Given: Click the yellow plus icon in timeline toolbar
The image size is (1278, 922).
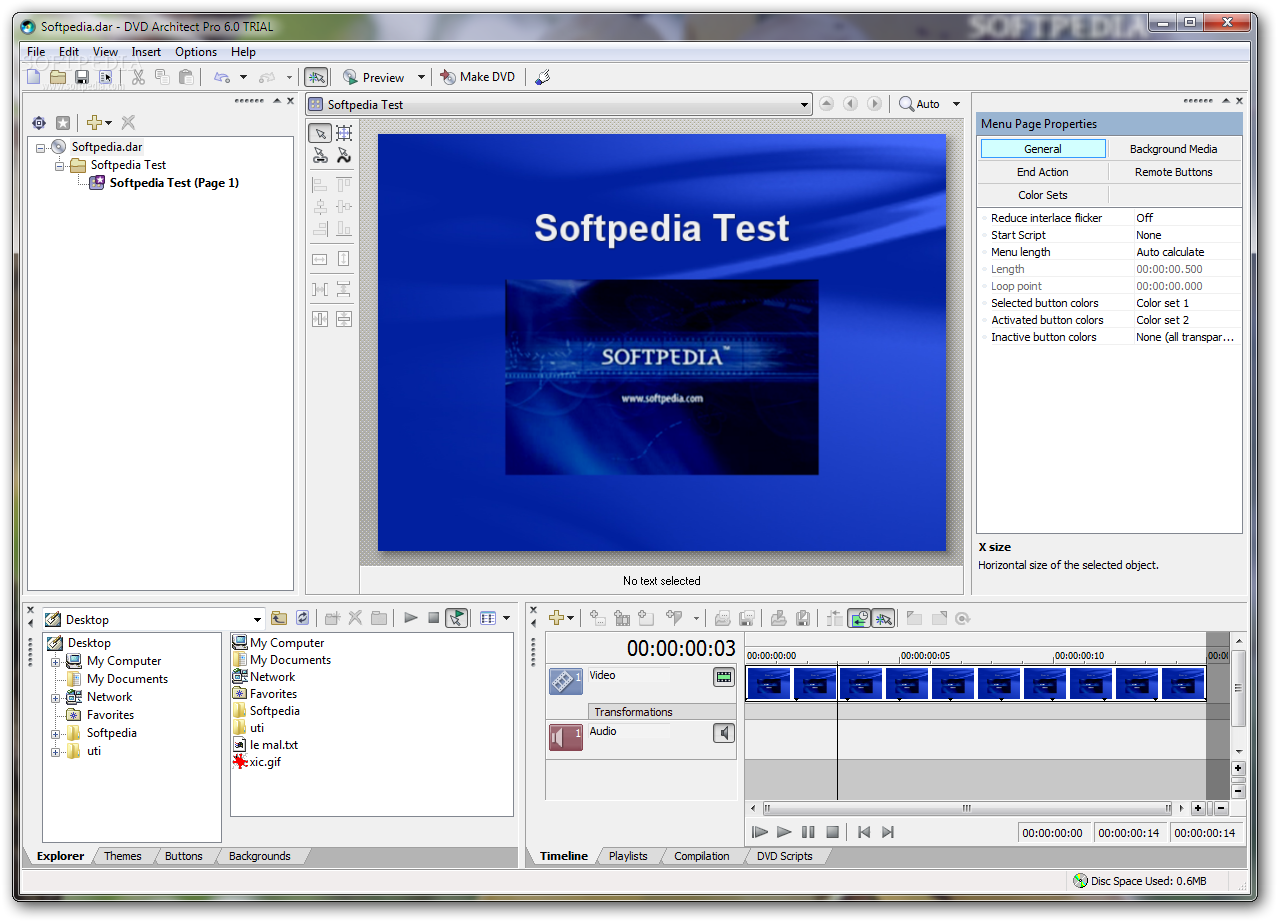Looking at the screenshot, I should coord(557,618).
